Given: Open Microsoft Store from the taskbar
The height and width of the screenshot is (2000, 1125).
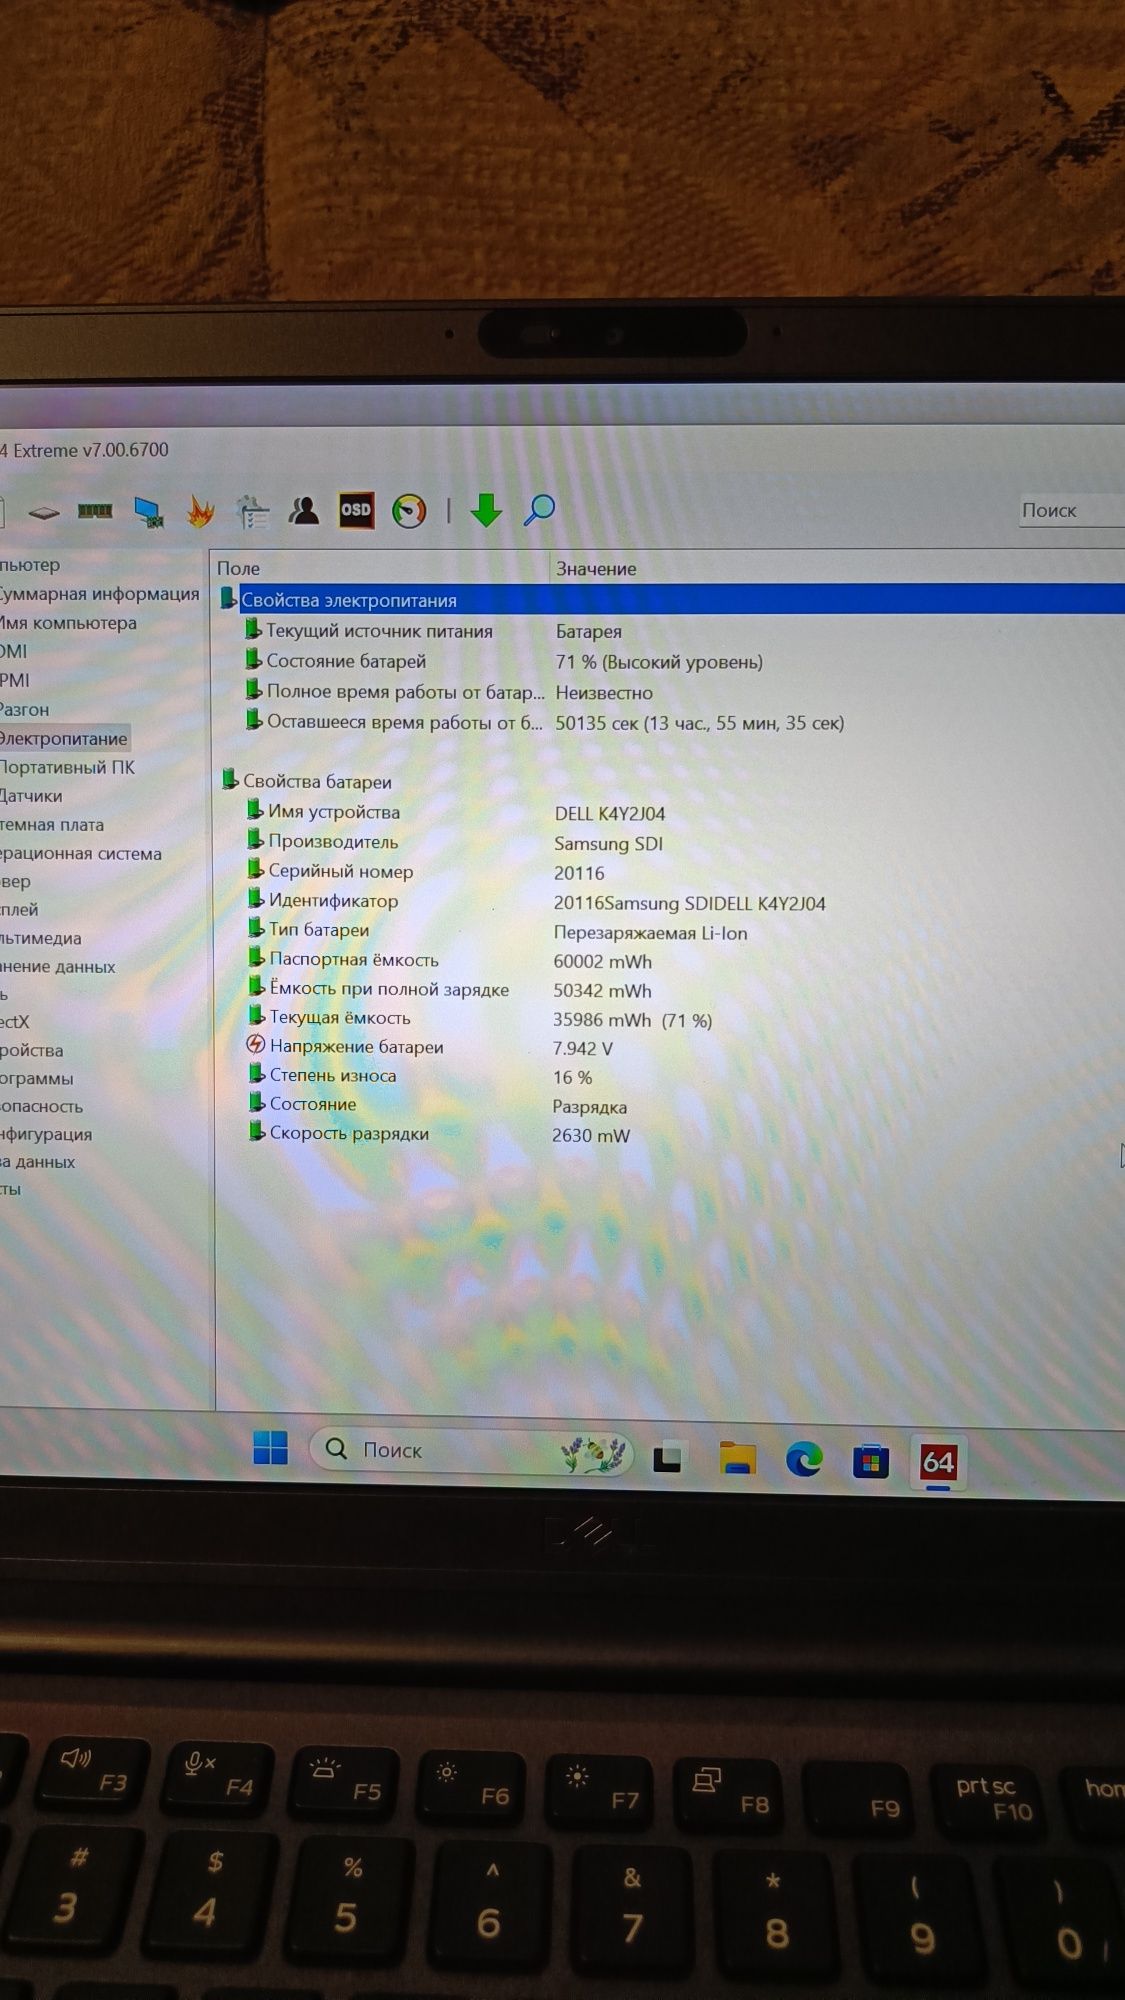Looking at the screenshot, I should pyautogui.click(x=870, y=1462).
